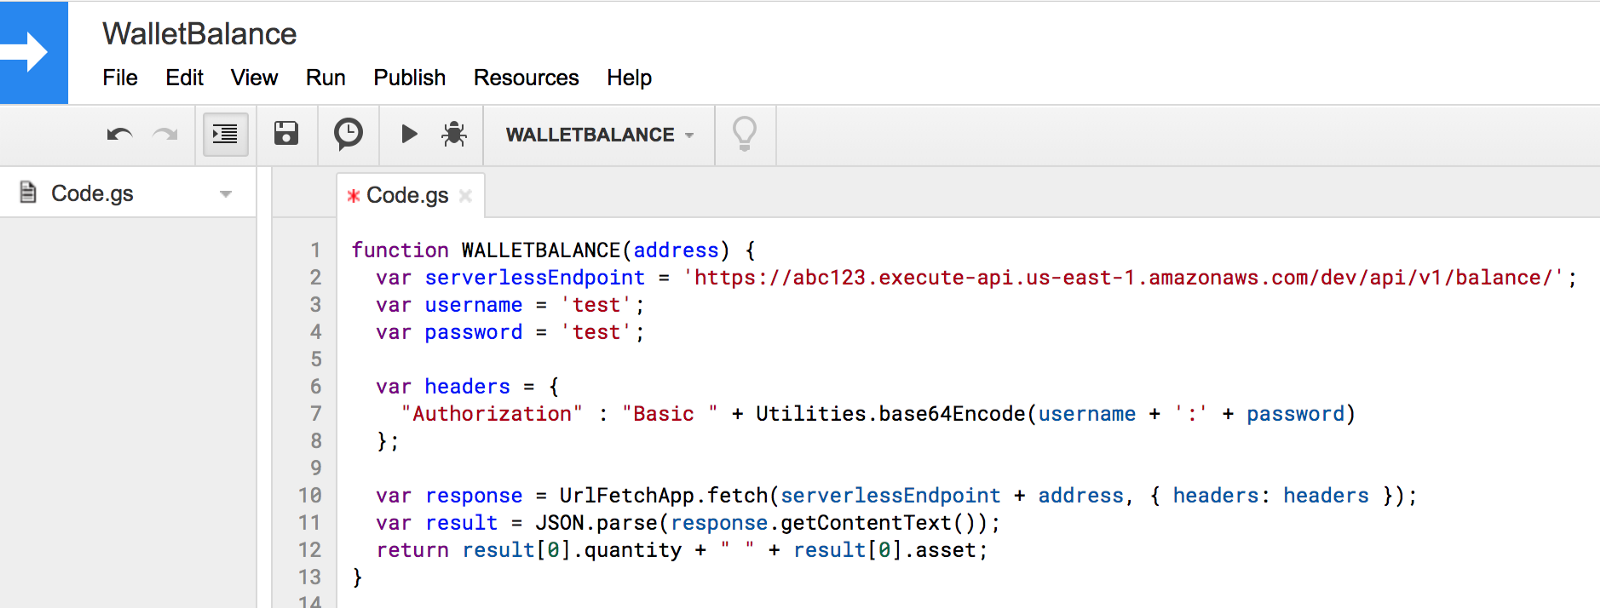Undo the last edit
The height and width of the screenshot is (608, 1600).
point(119,134)
